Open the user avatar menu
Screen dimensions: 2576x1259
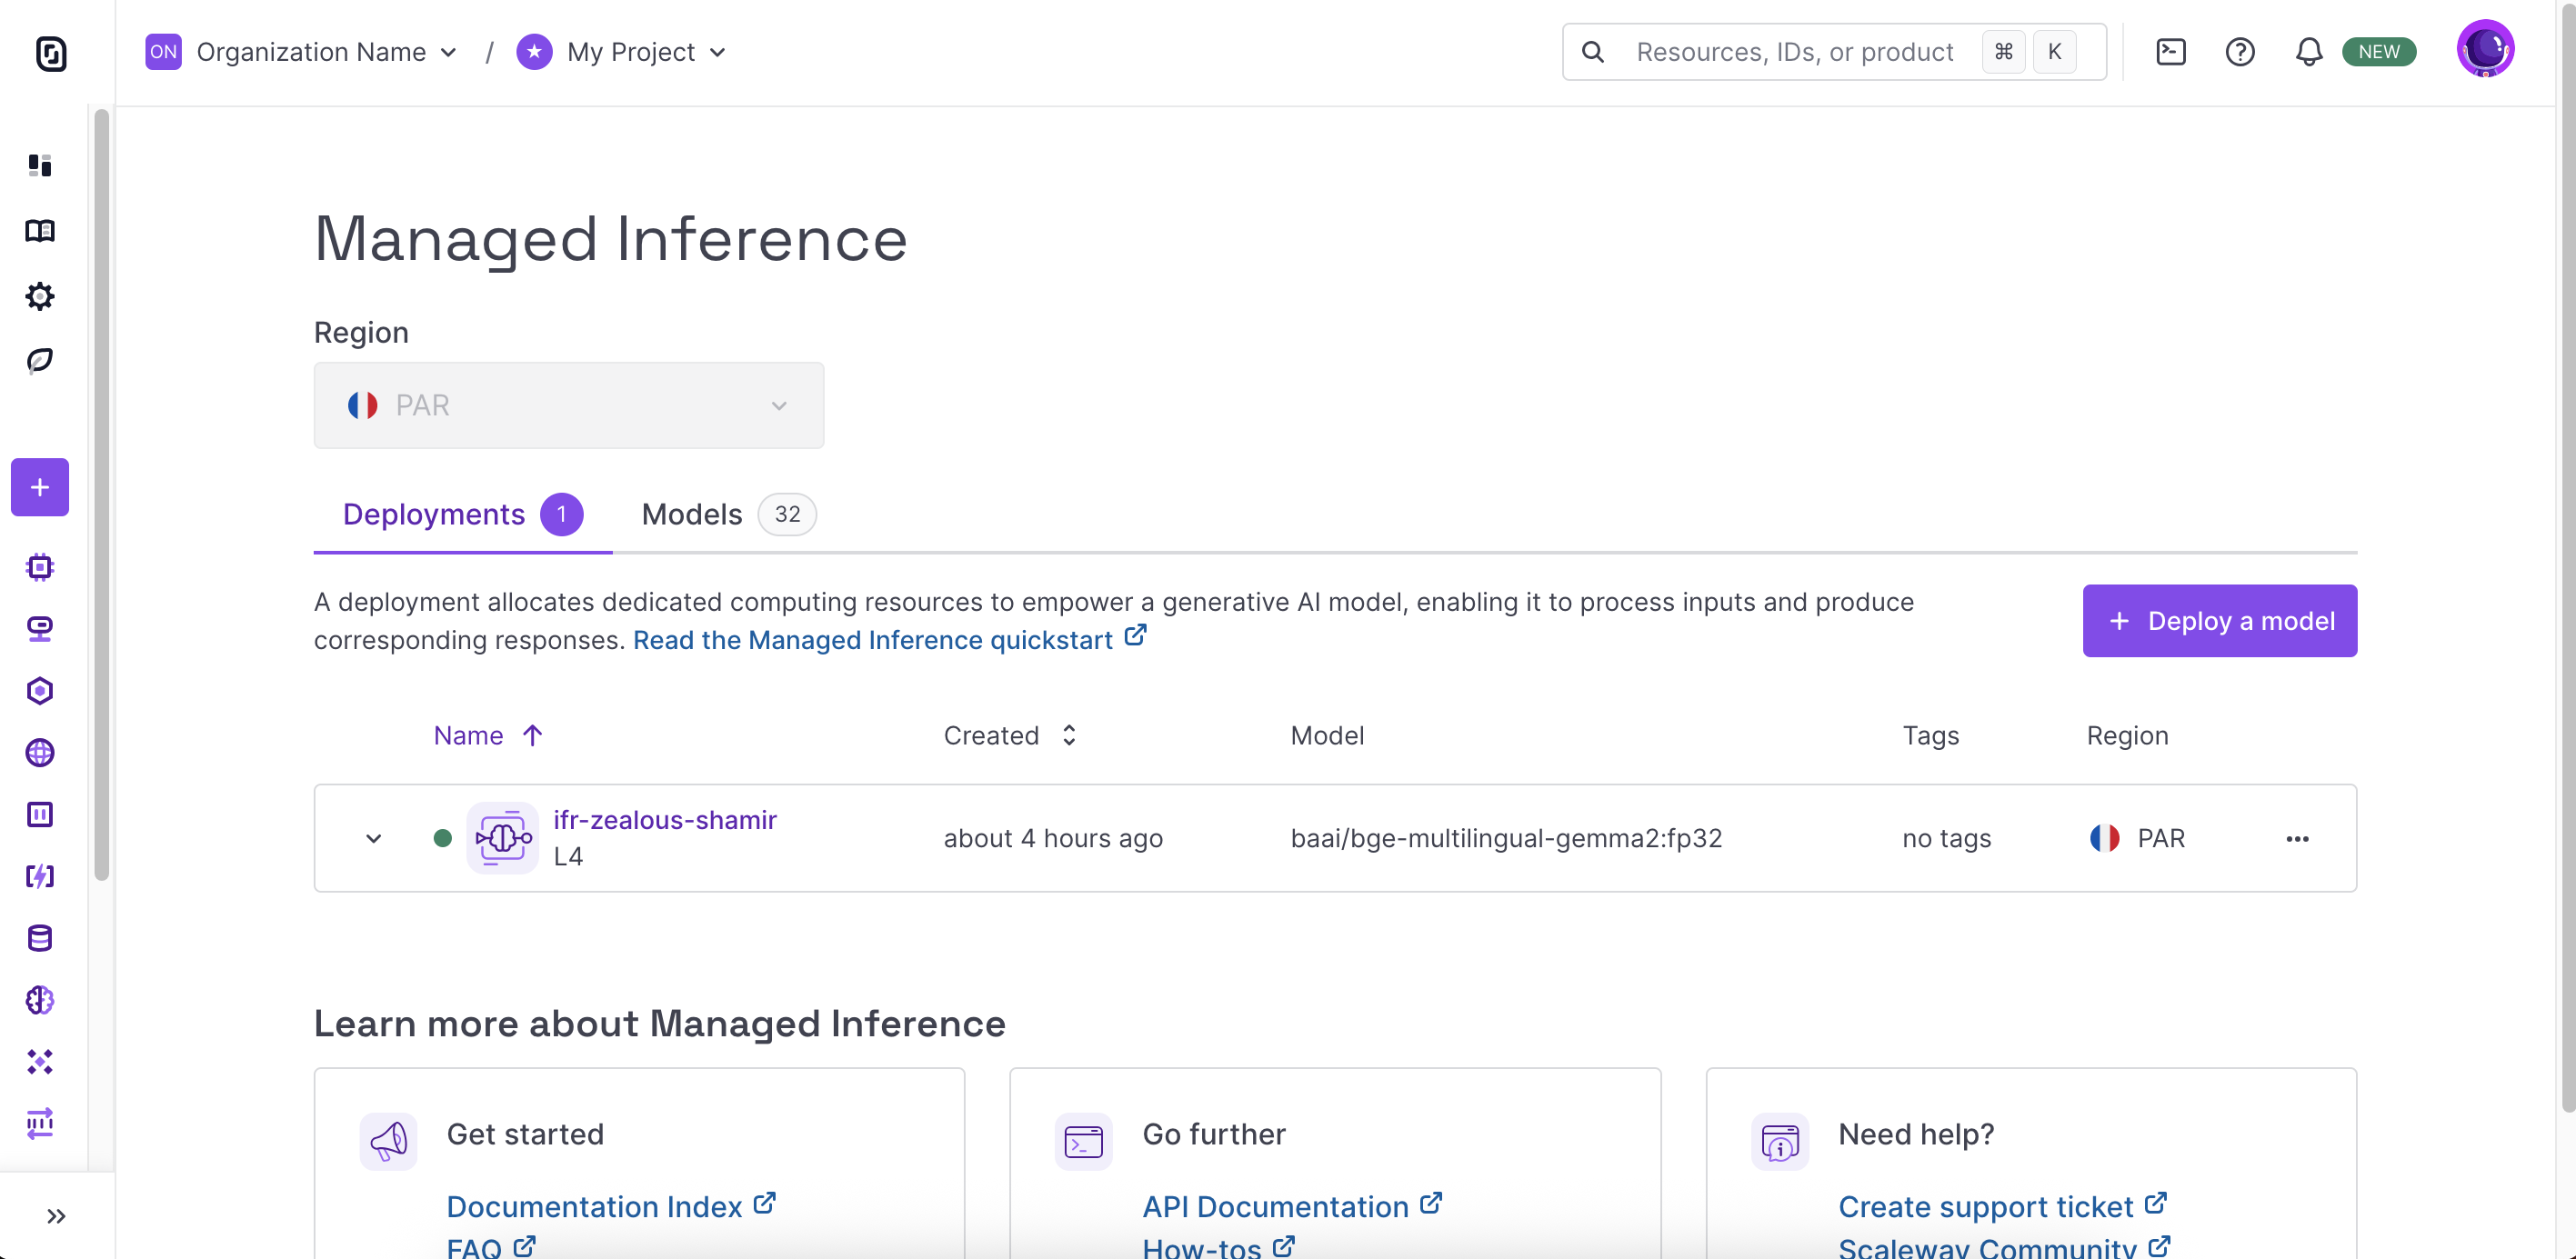pos(2486,48)
